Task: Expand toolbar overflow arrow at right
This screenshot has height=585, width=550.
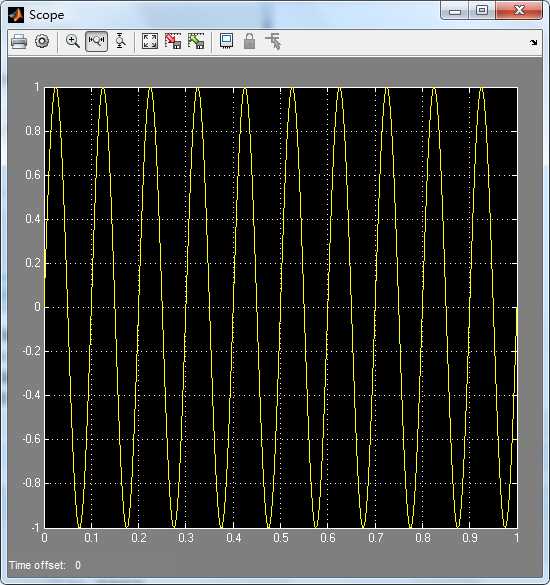Action: [x=534, y=43]
